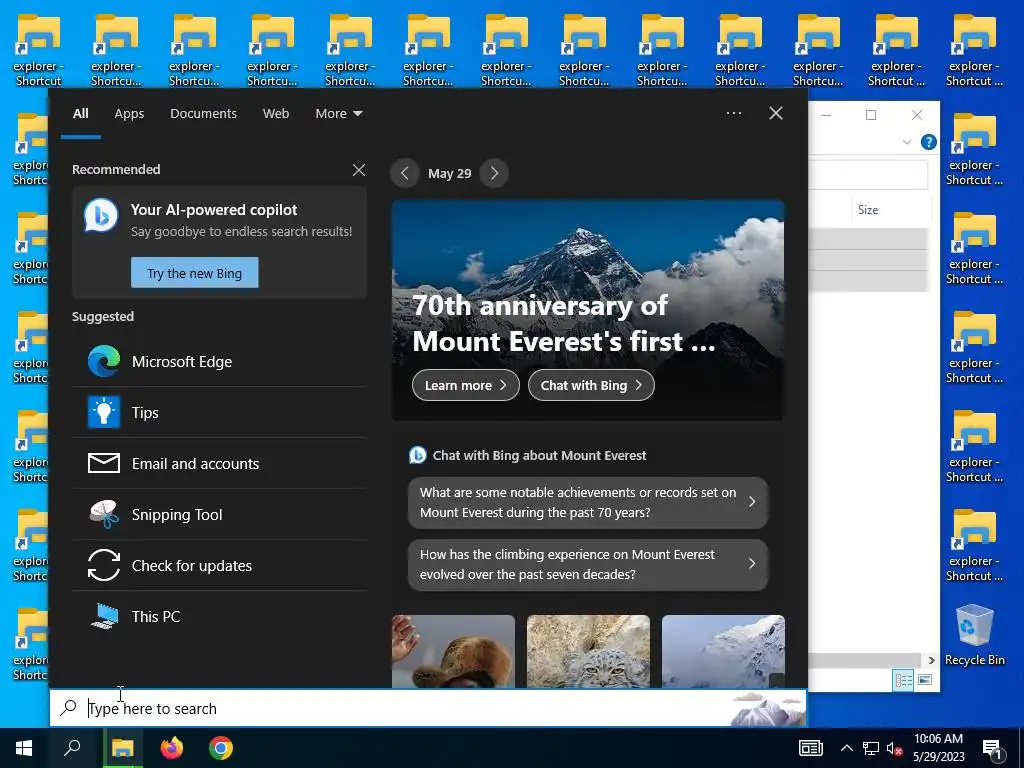Expand the Explorer ribbon chevron
Viewport: 1024px width, 768px height.
(906, 142)
